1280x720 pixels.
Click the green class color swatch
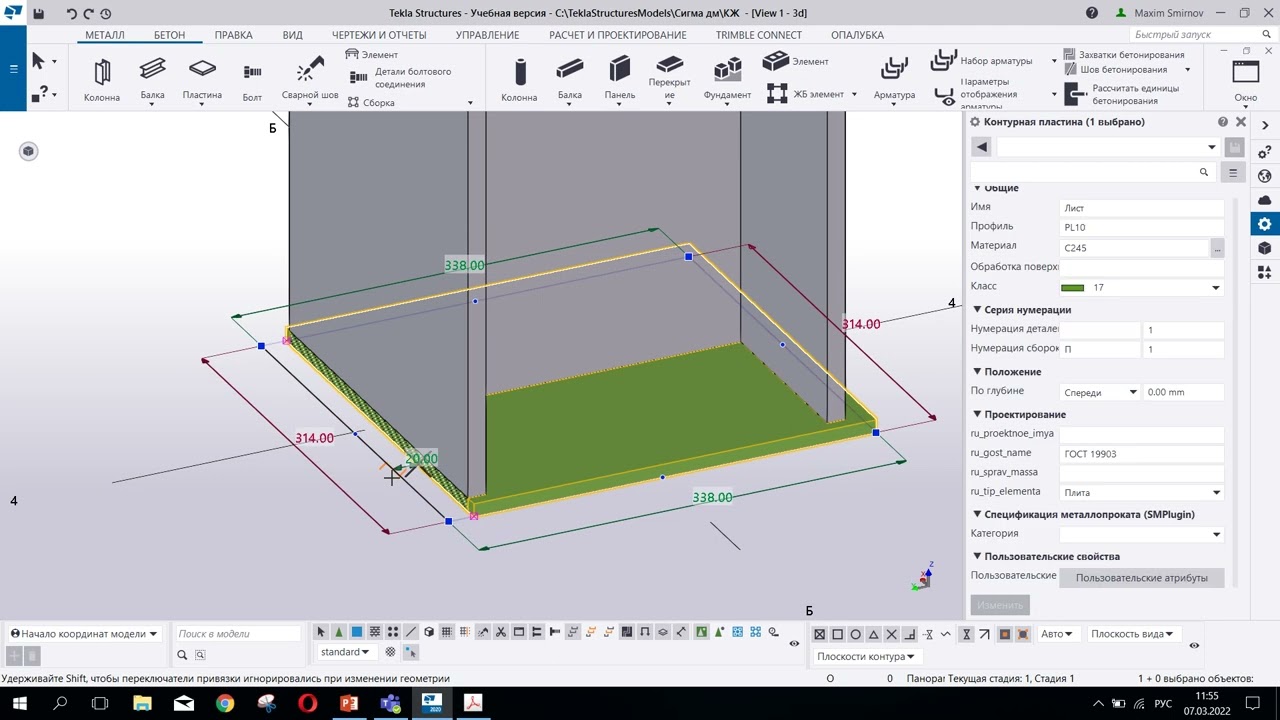(x=1072, y=288)
